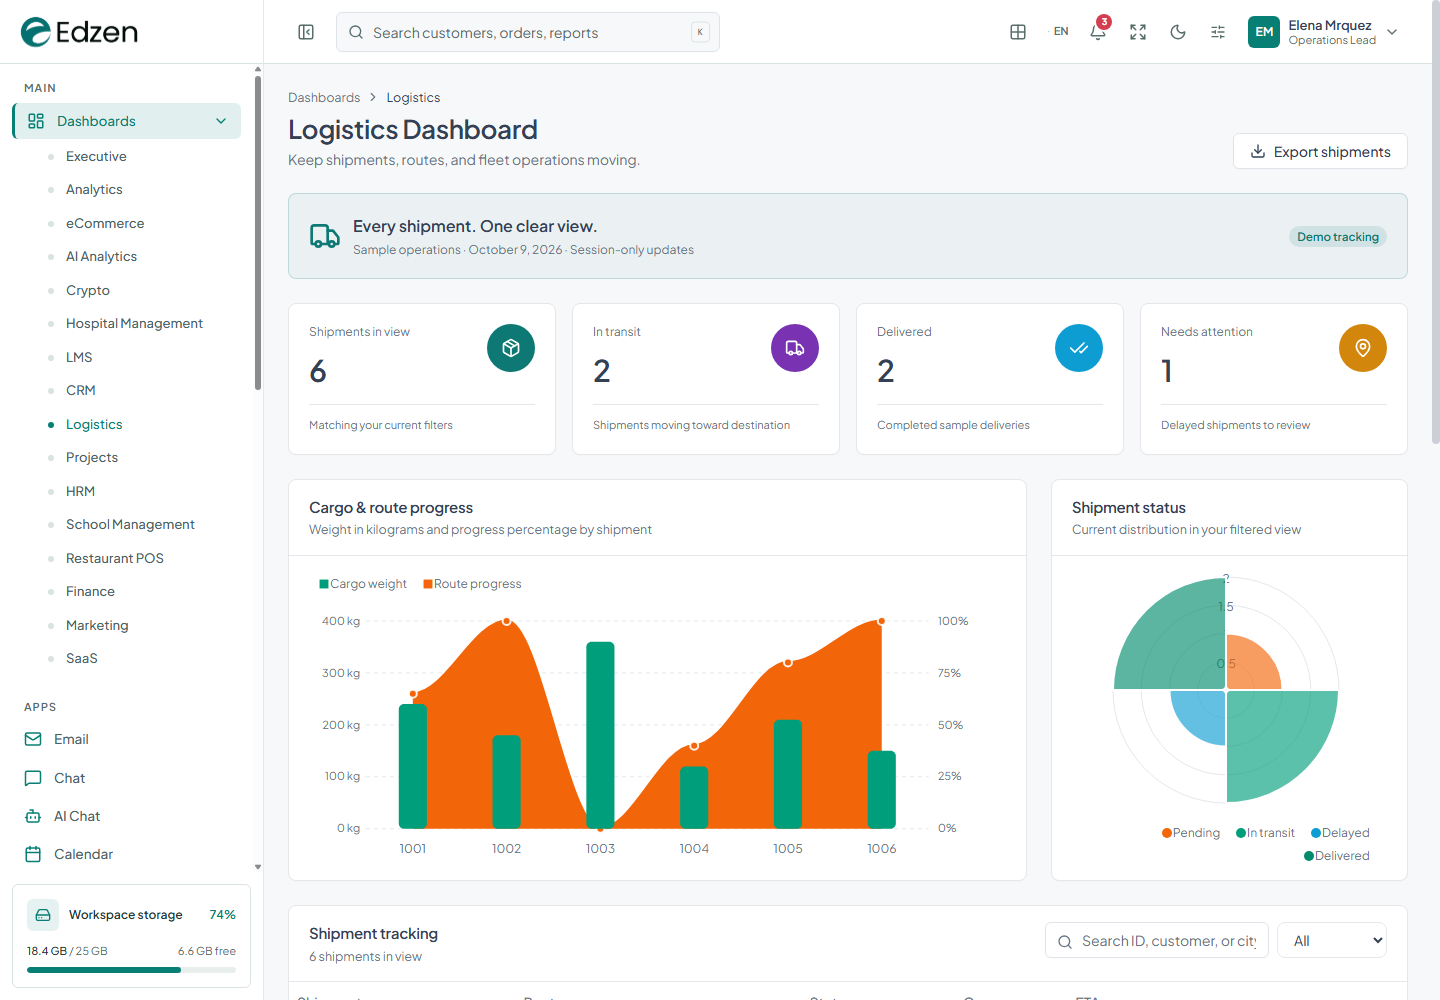Open CRM dashboard menu item
The width and height of the screenshot is (1440, 1000).
pyautogui.click(x=81, y=390)
